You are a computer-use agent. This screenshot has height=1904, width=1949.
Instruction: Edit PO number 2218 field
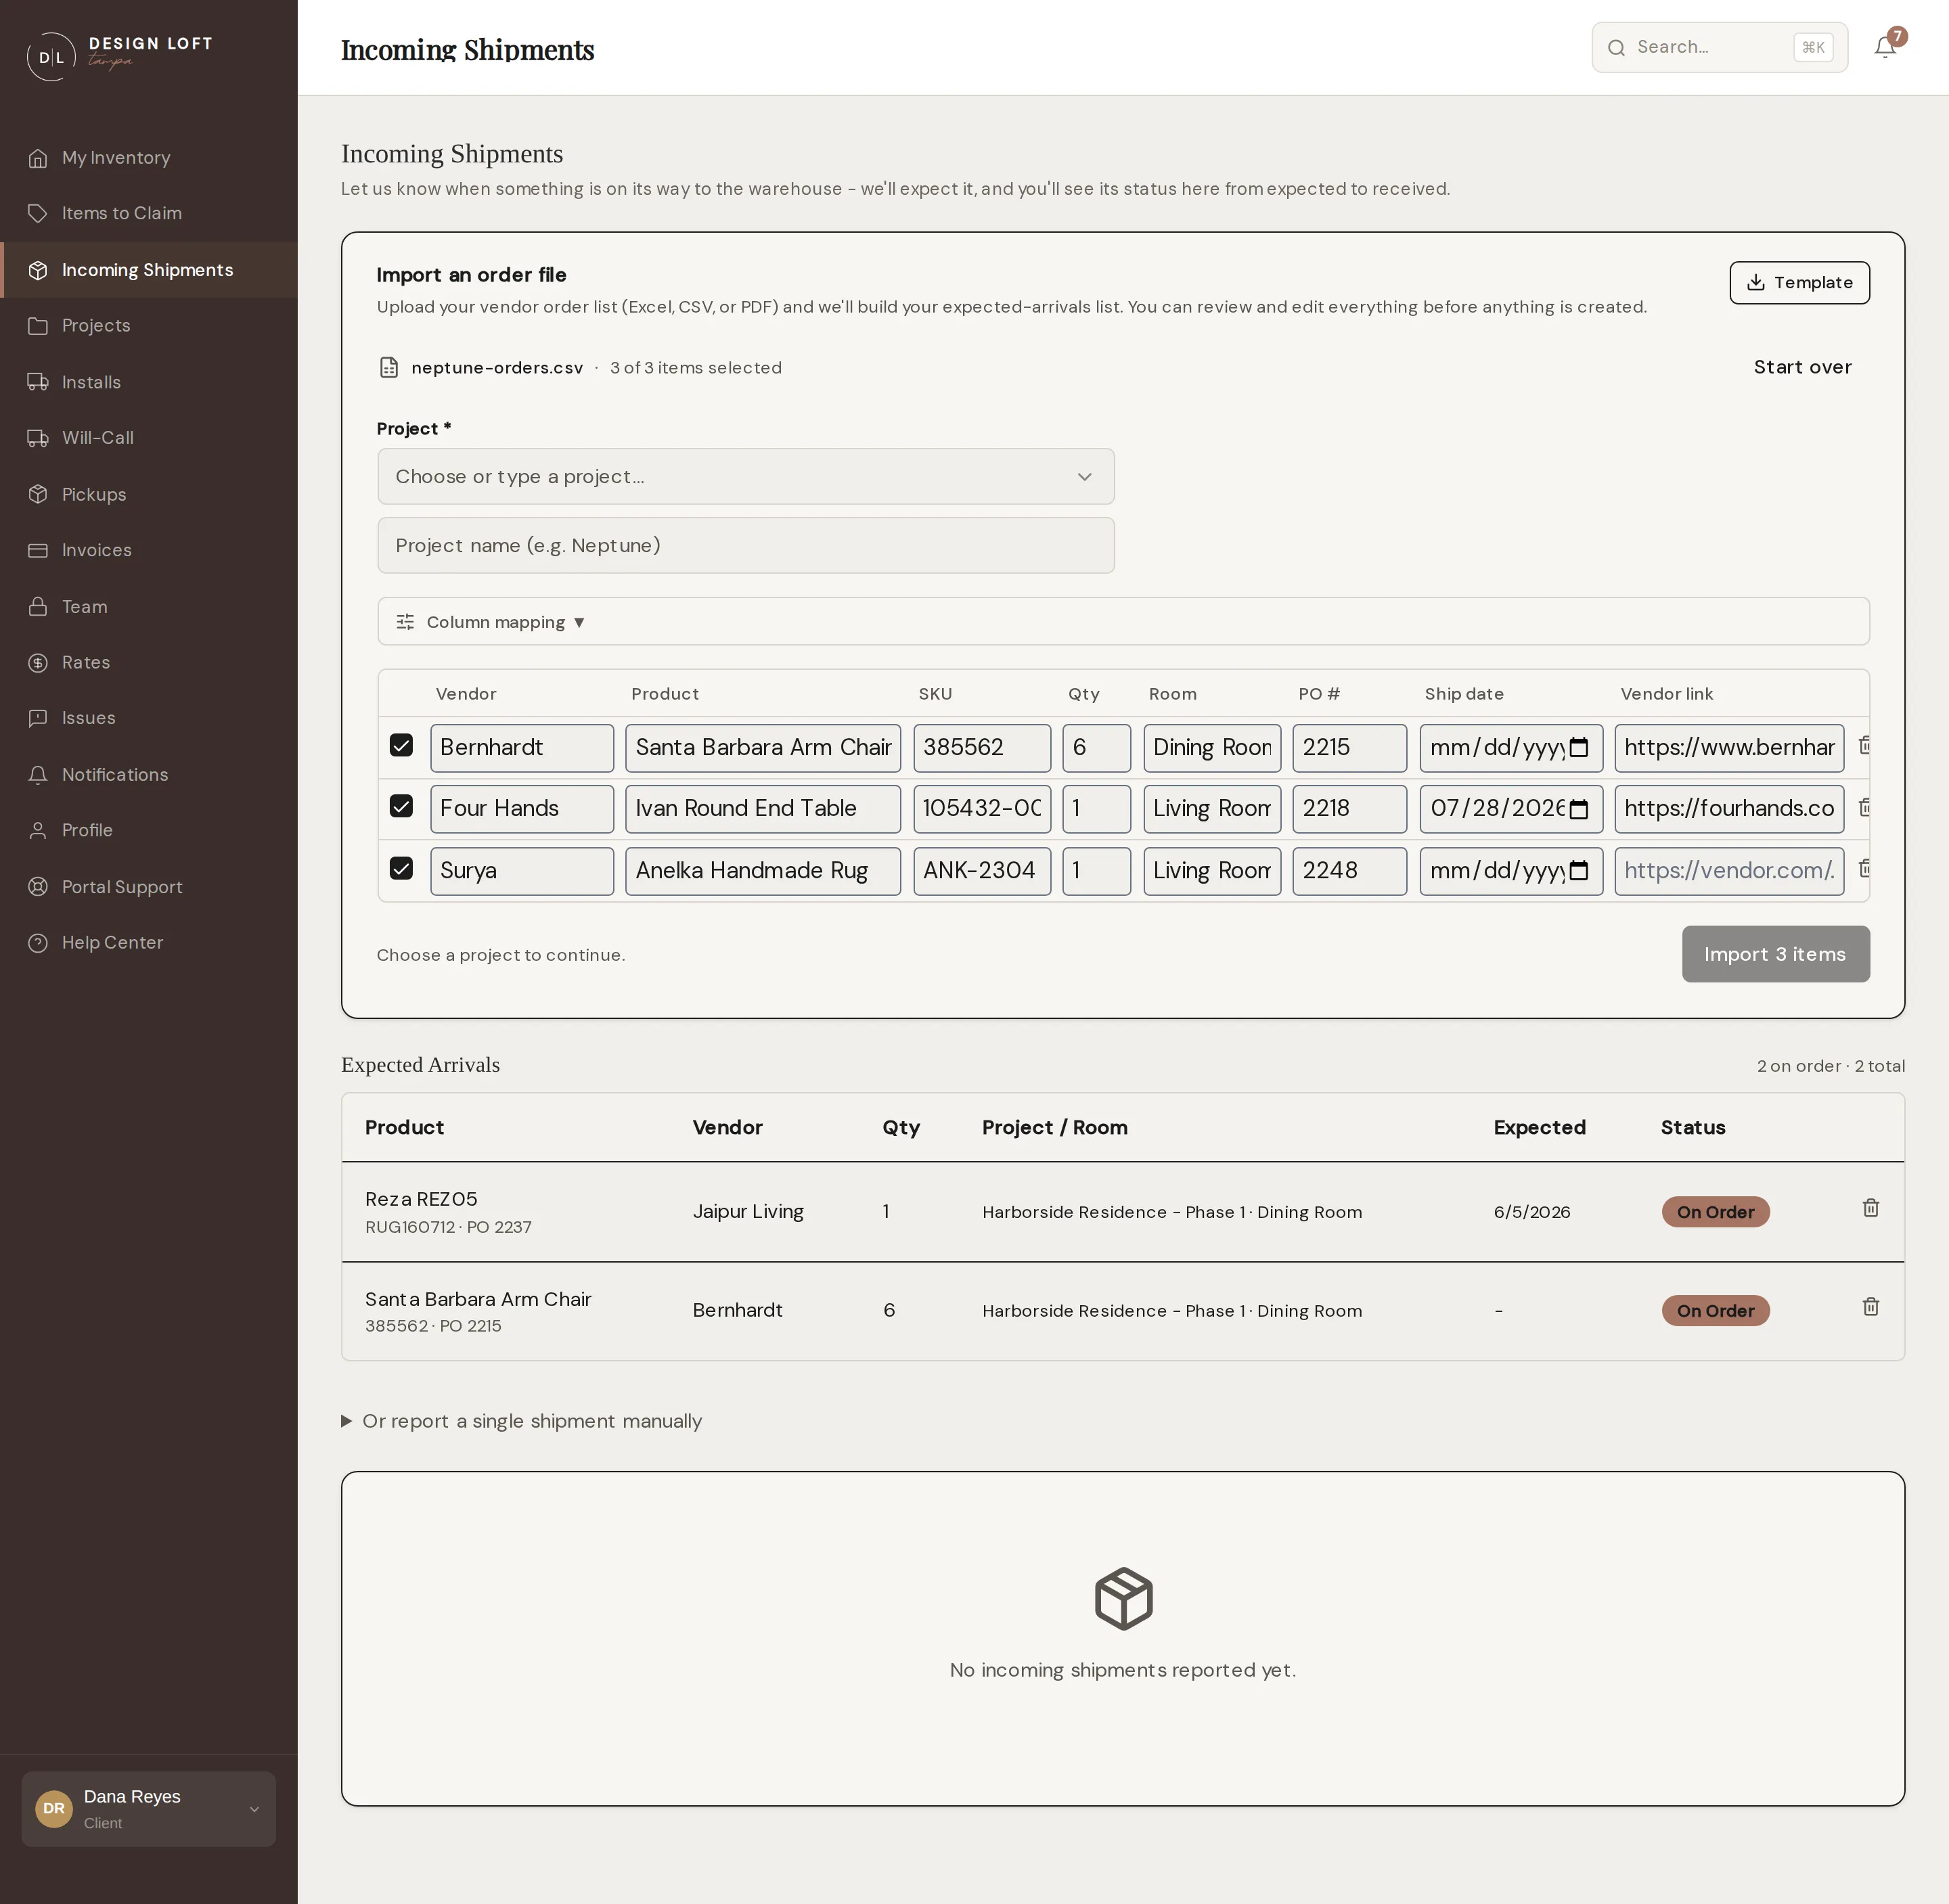[1349, 809]
